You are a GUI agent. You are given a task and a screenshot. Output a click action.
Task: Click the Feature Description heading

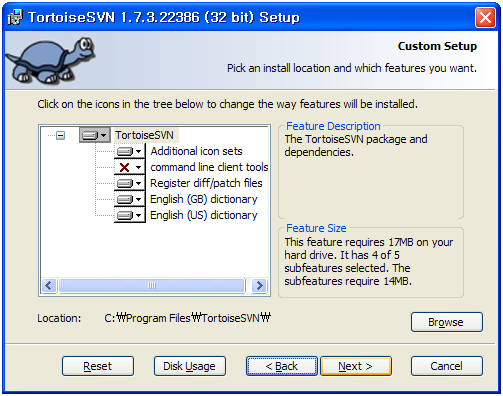click(333, 126)
